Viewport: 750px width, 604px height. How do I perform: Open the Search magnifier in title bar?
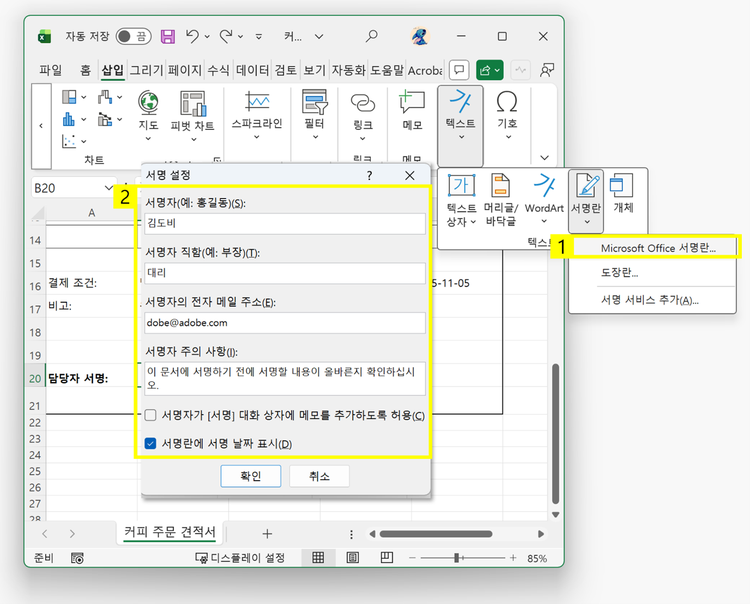click(371, 36)
